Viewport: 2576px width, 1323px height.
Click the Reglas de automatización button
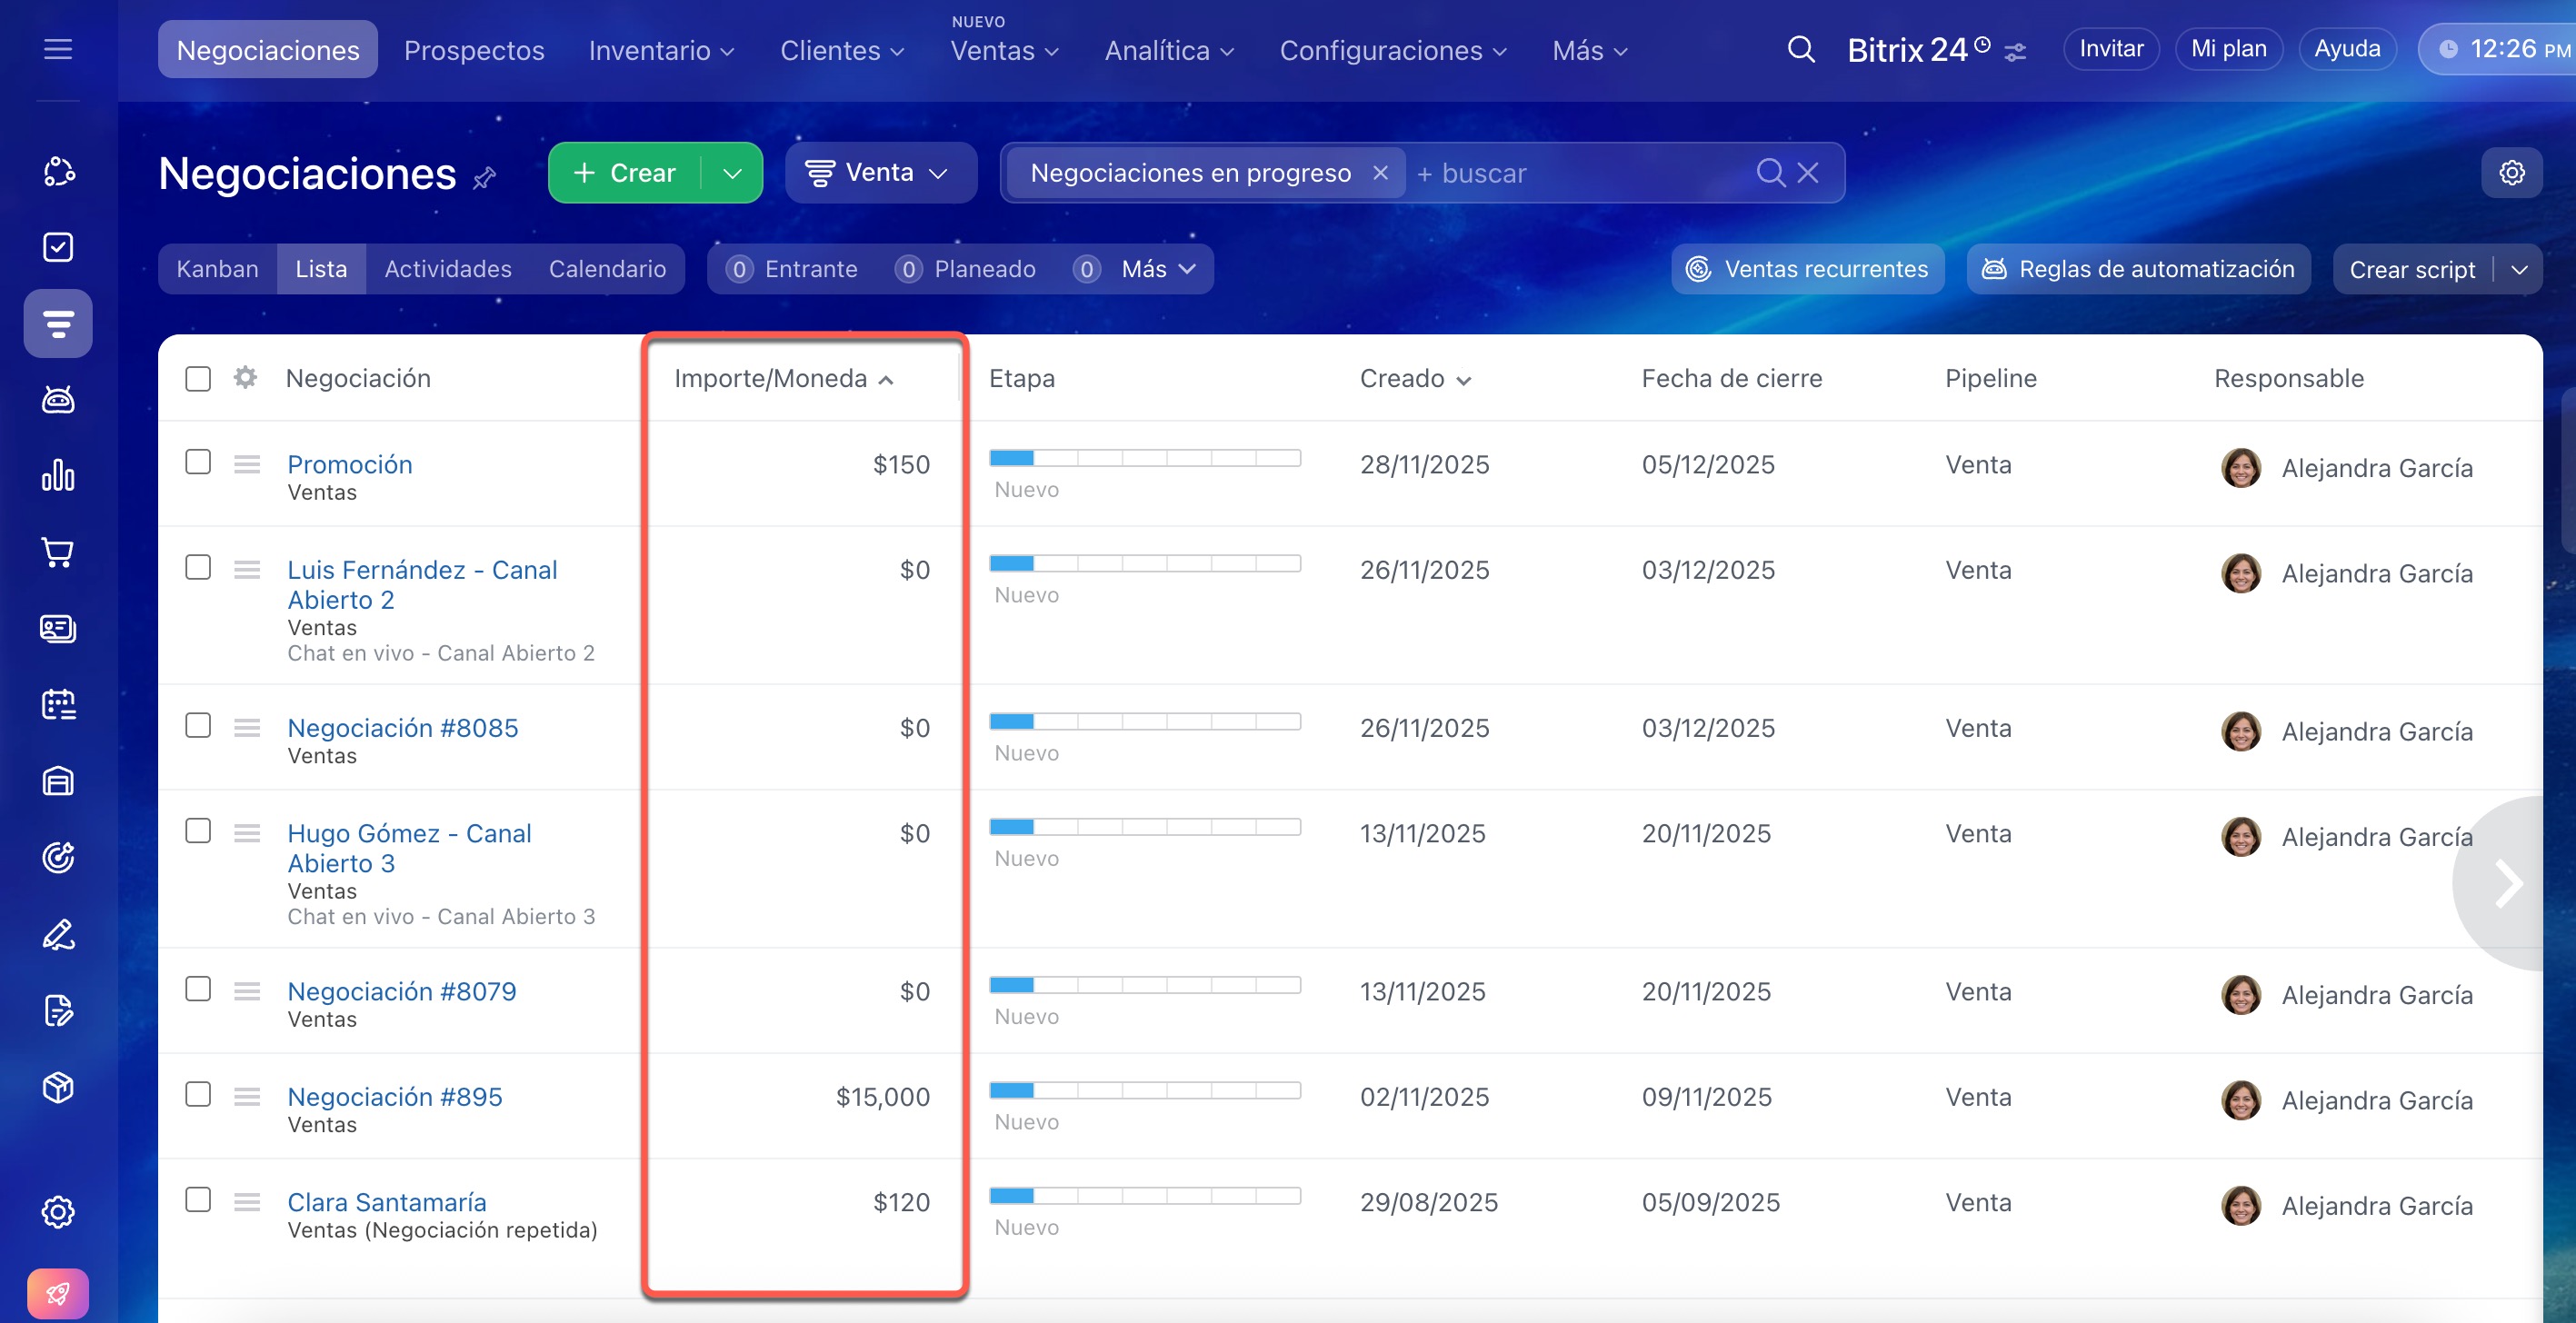click(x=2138, y=269)
